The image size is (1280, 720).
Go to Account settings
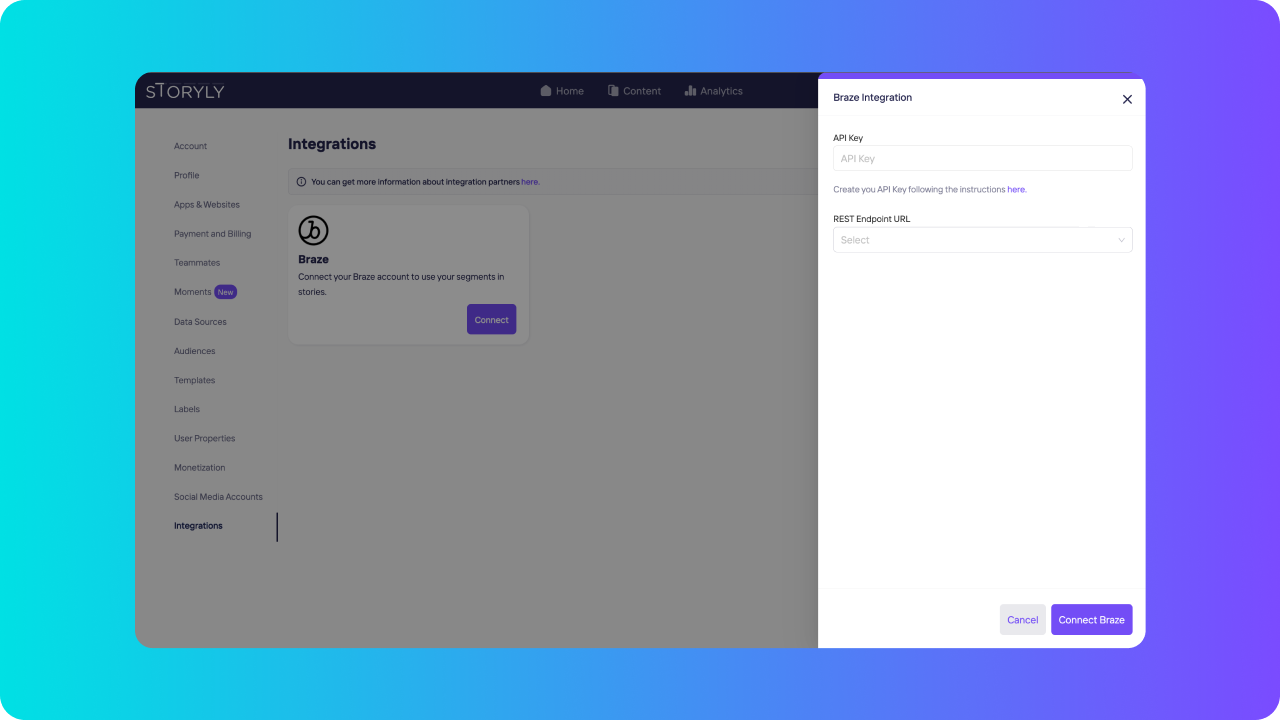click(190, 146)
